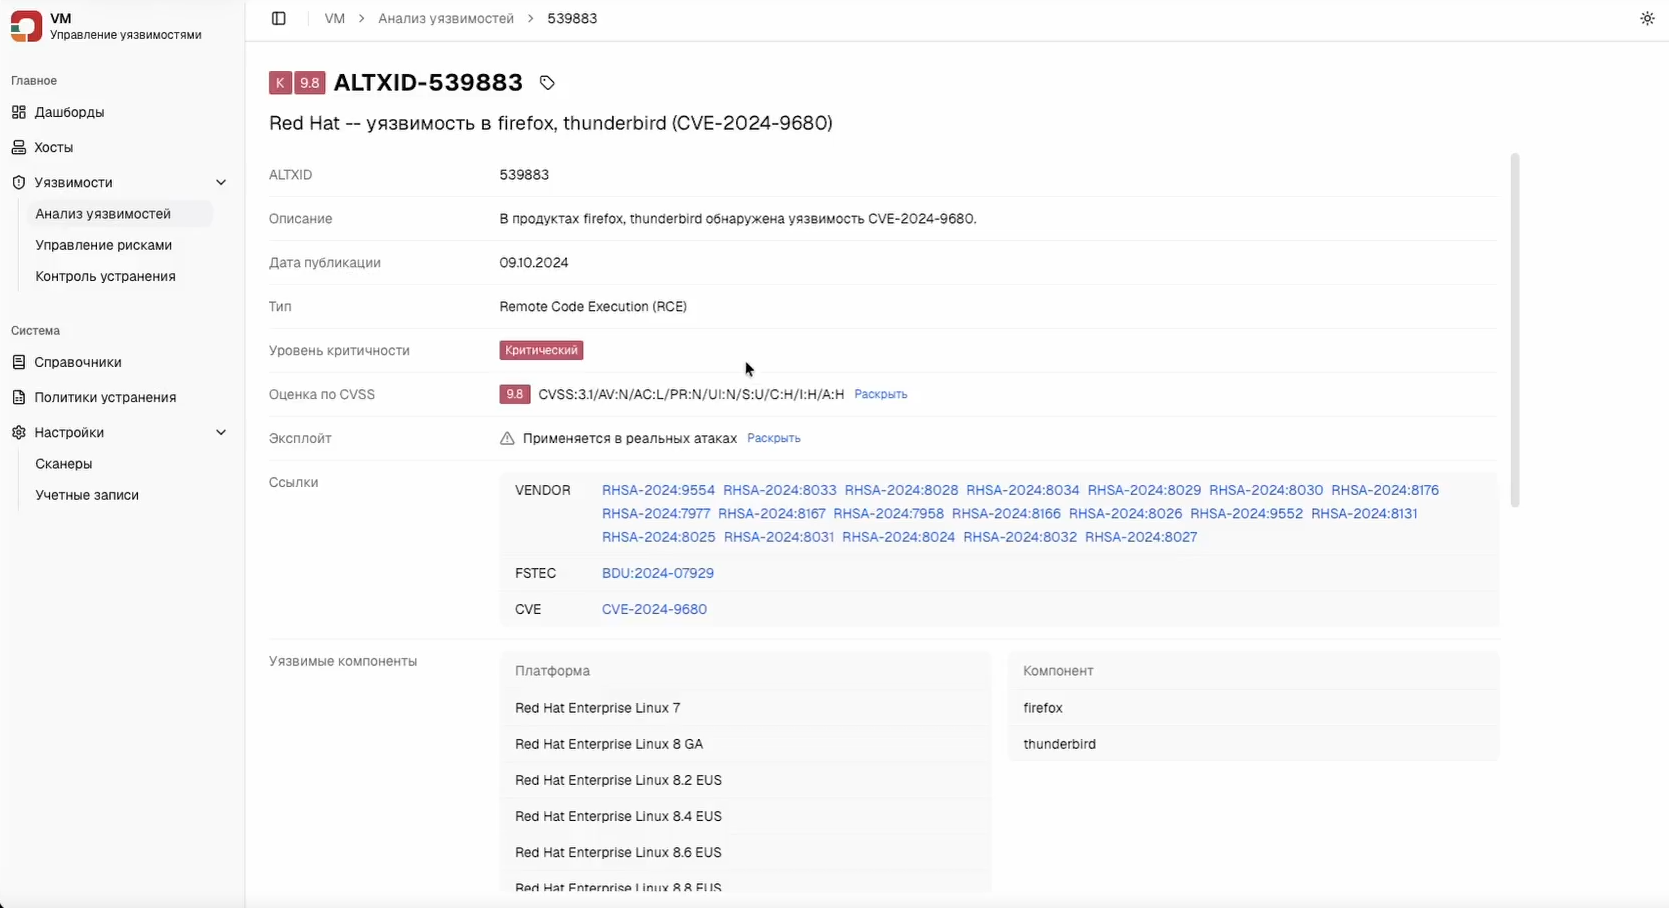The image size is (1669, 908).
Task: Go to Сканеры settings page
Action: coord(63,464)
